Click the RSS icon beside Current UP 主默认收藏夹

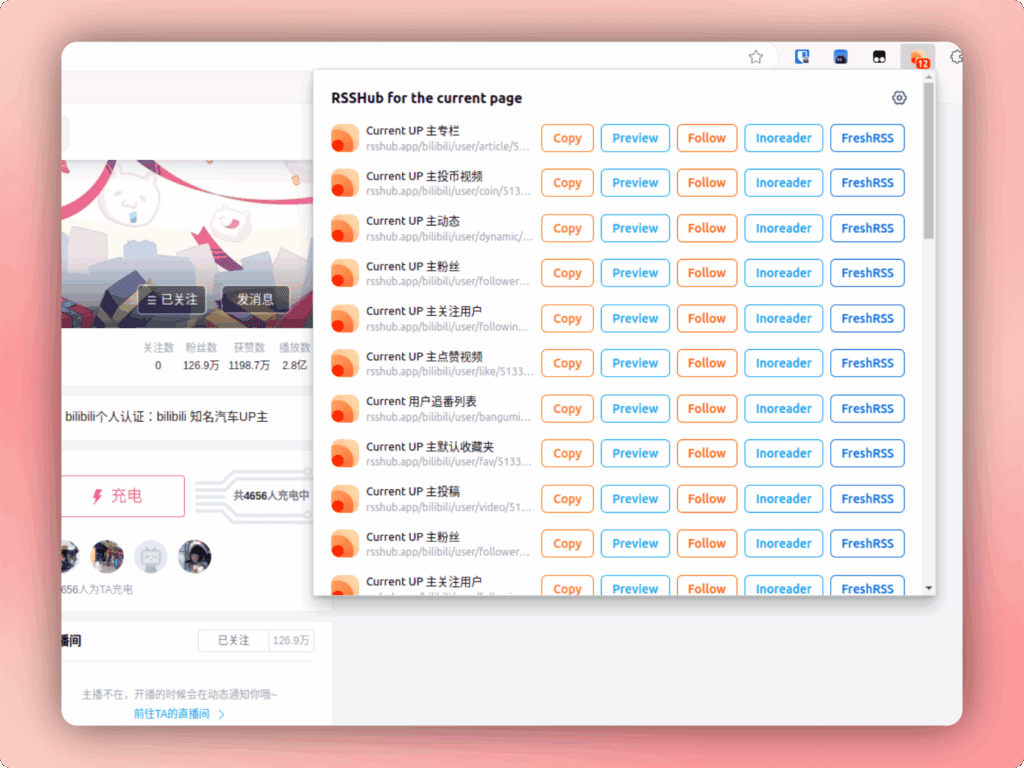(345, 453)
